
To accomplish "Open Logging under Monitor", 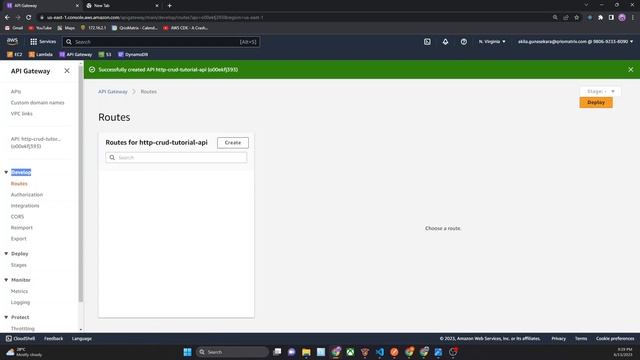I will click(x=20, y=302).
